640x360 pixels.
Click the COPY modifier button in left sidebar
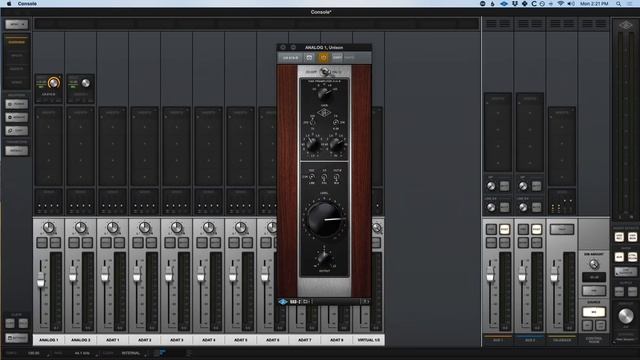(17, 131)
